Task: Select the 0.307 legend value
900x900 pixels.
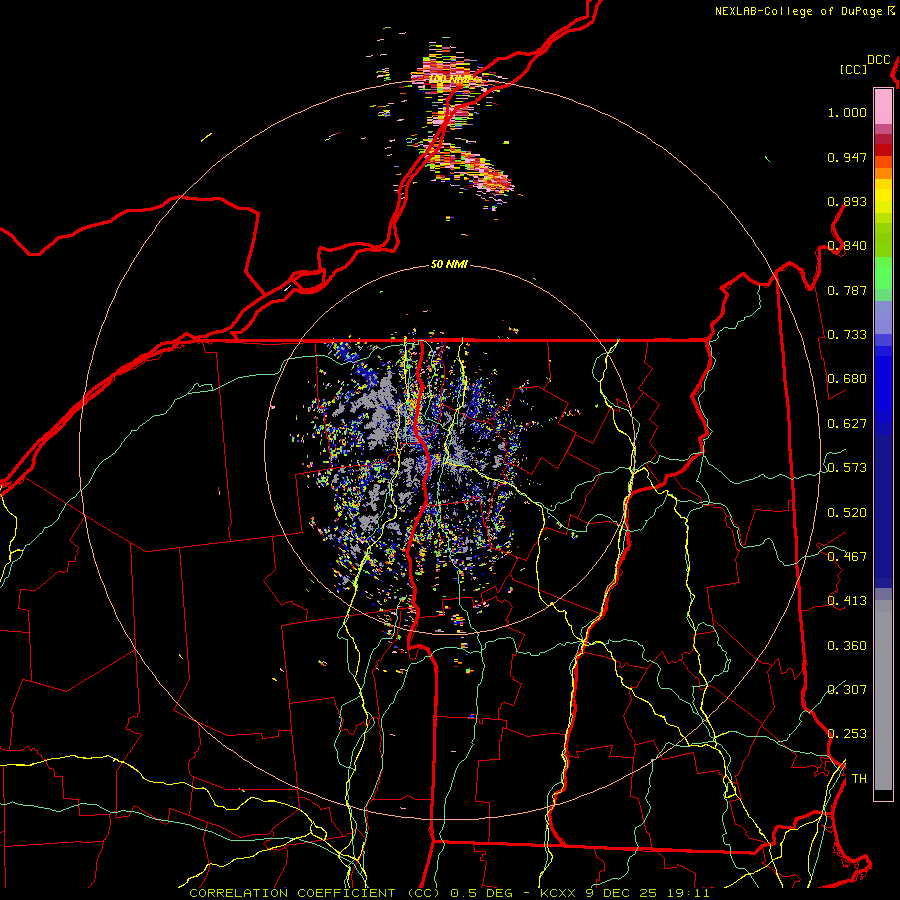Action: pos(847,690)
